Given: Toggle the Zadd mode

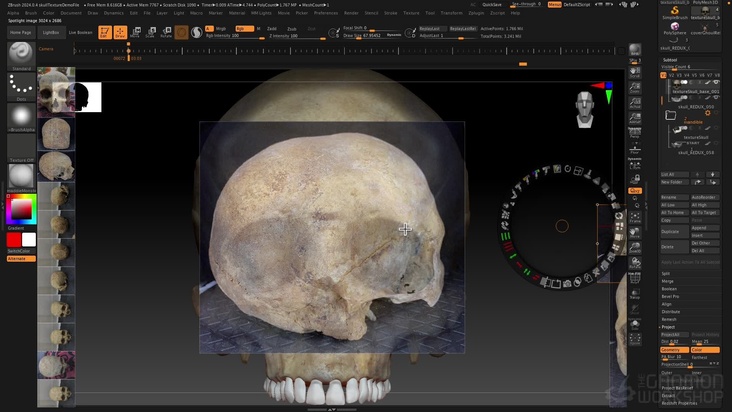Looking at the screenshot, I should [272, 28].
